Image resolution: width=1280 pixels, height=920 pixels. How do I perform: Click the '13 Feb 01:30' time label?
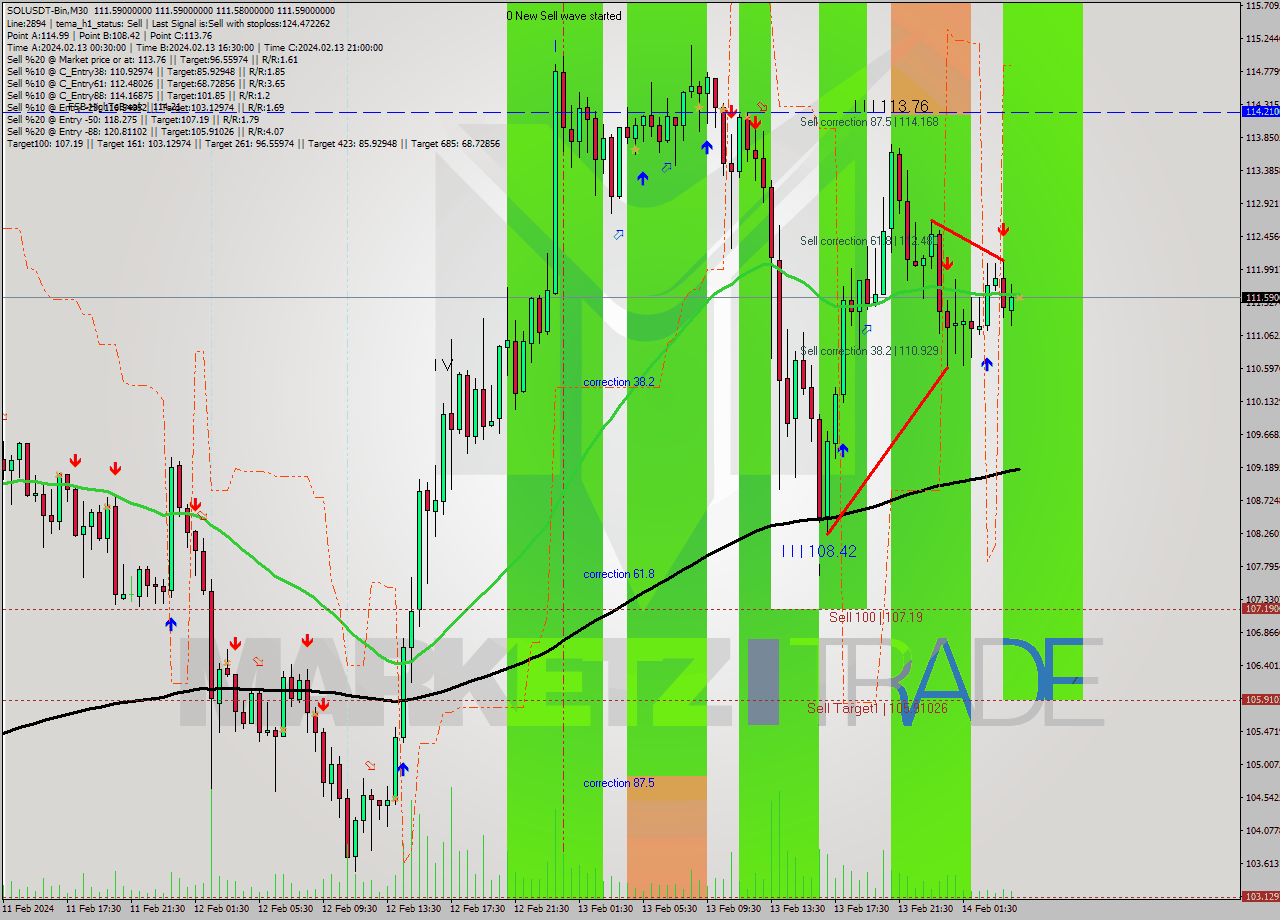click(x=606, y=909)
